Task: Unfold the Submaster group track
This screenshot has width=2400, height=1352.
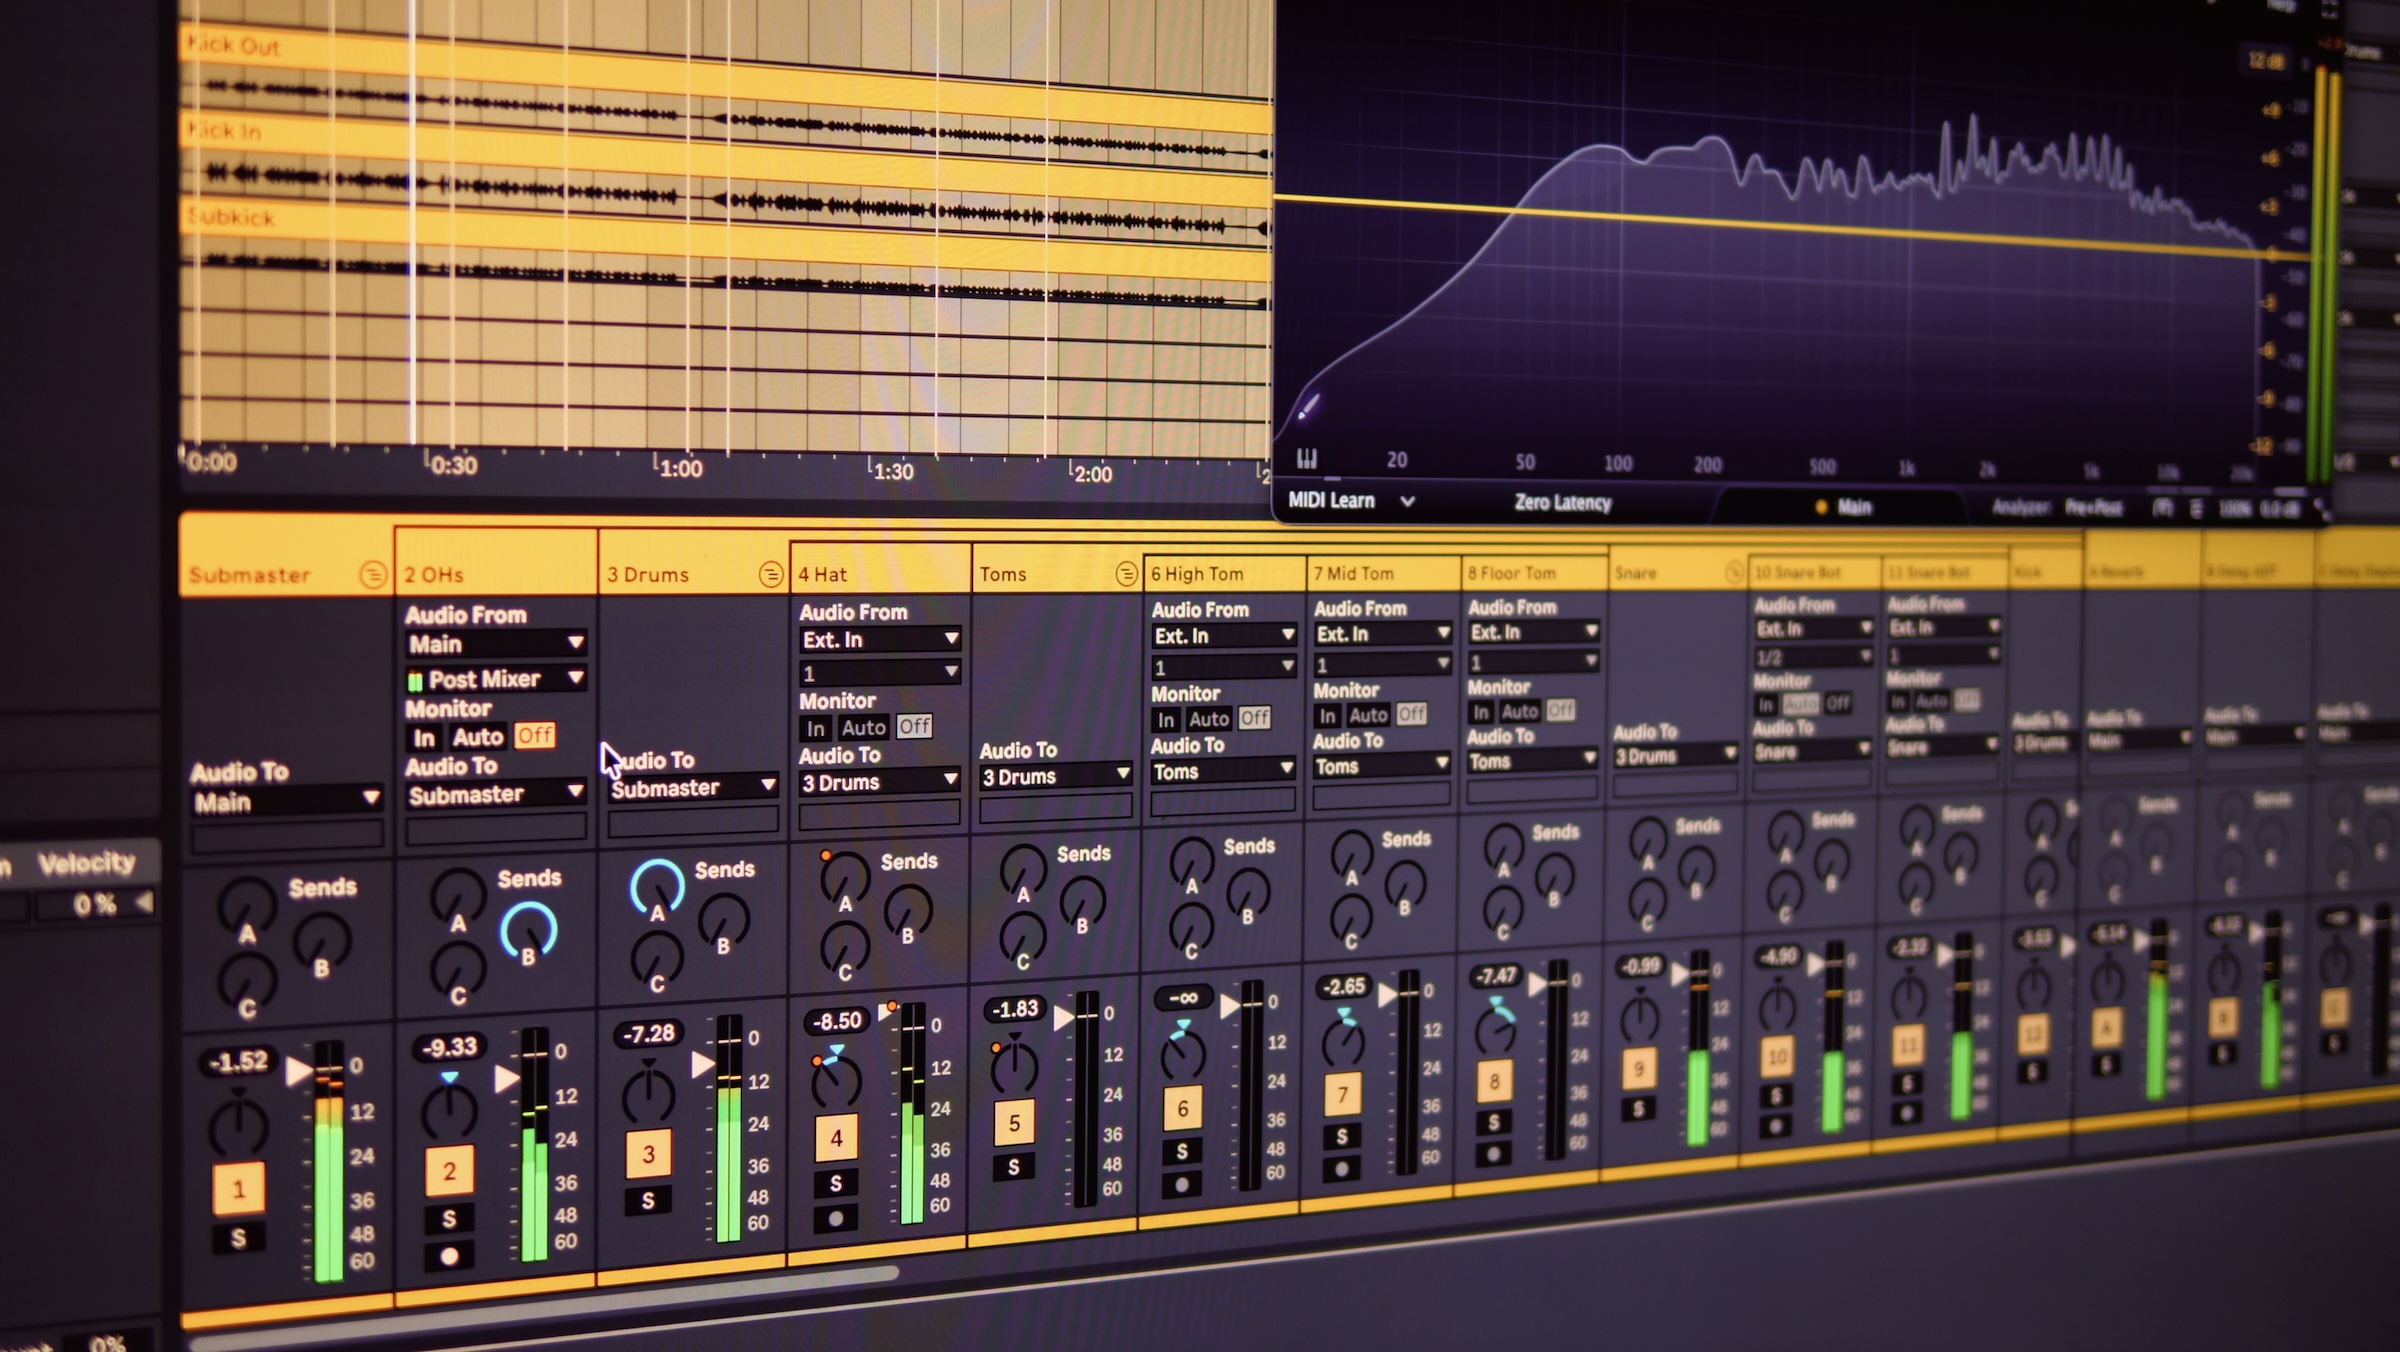Action: tap(372, 574)
